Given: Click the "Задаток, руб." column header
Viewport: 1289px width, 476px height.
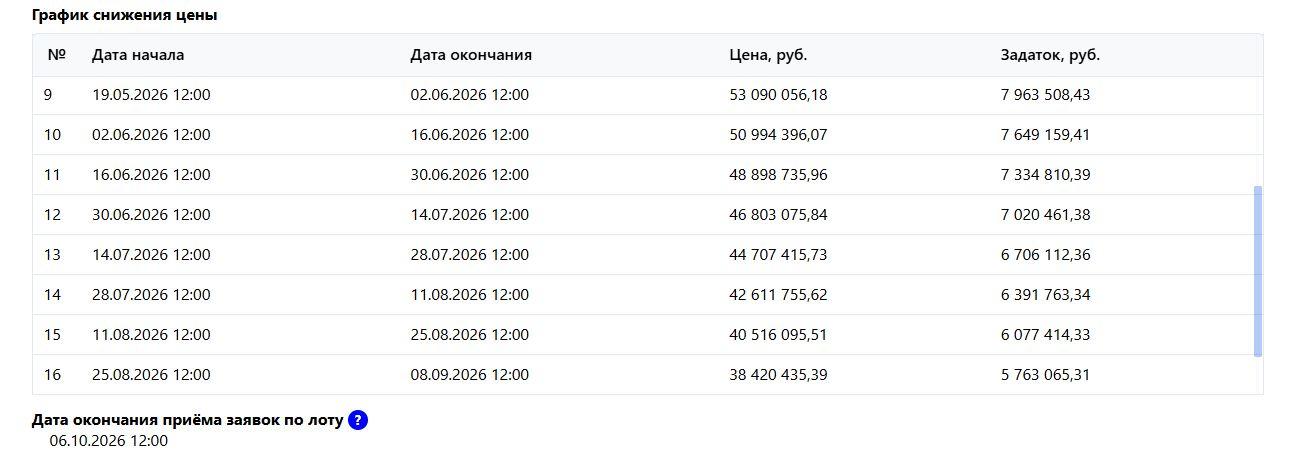Looking at the screenshot, I should 1050,55.
